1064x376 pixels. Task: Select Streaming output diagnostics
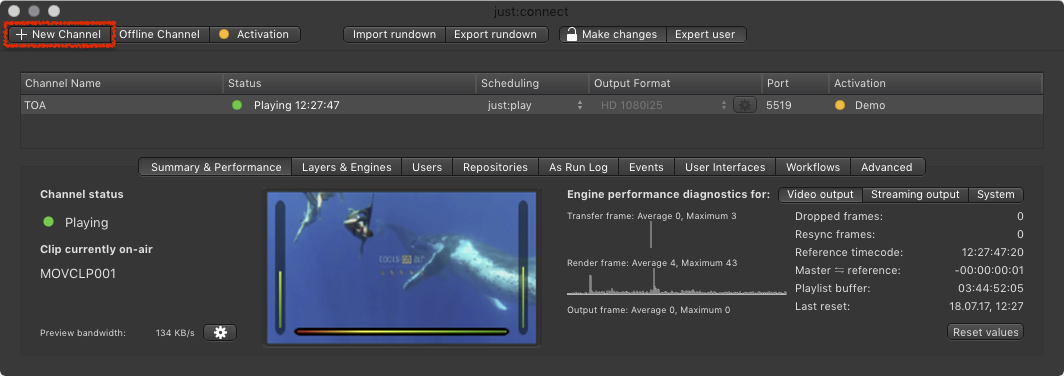pyautogui.click(x=915, y=195)
